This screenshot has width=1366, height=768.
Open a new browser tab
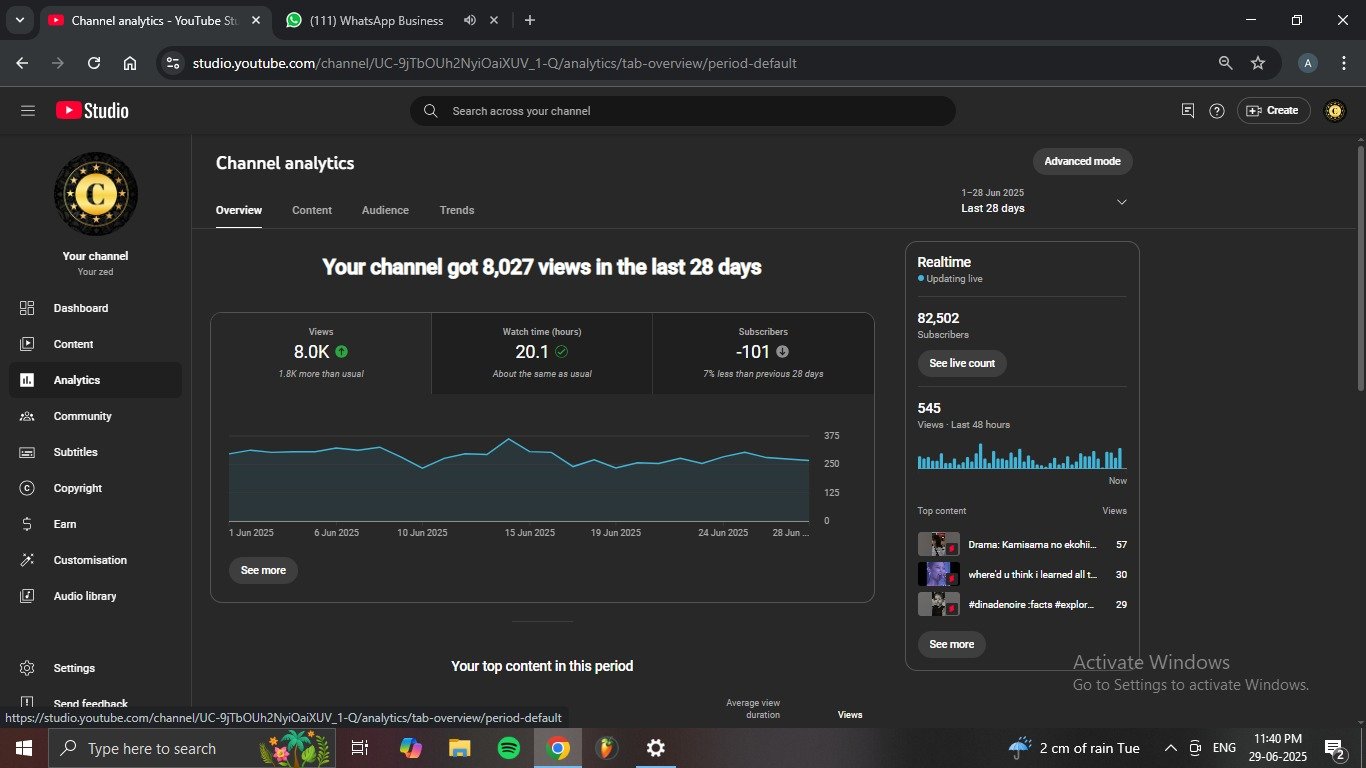tap(530, 20)
